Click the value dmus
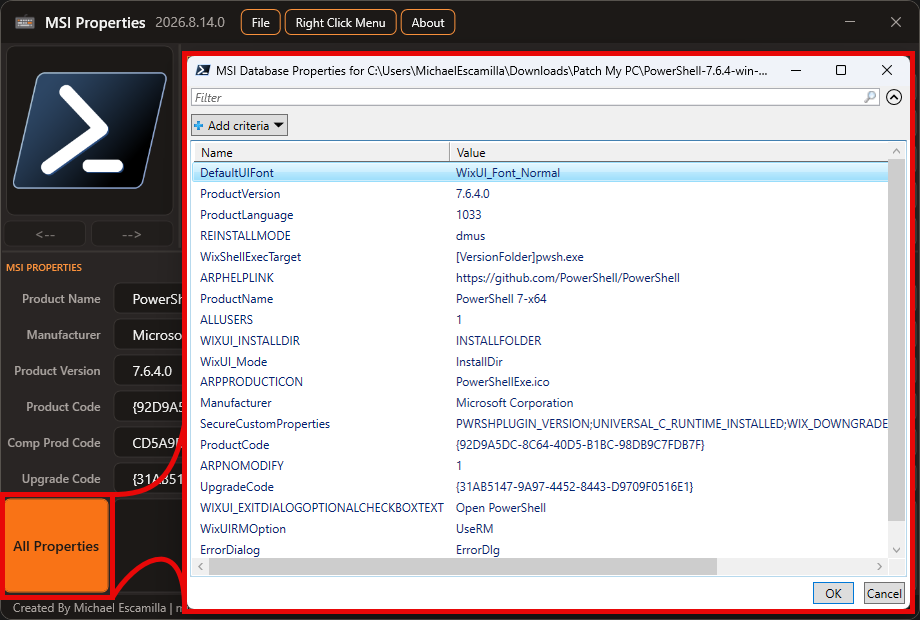Viewport: 920px width, 620px height. (x=471, y=236)
